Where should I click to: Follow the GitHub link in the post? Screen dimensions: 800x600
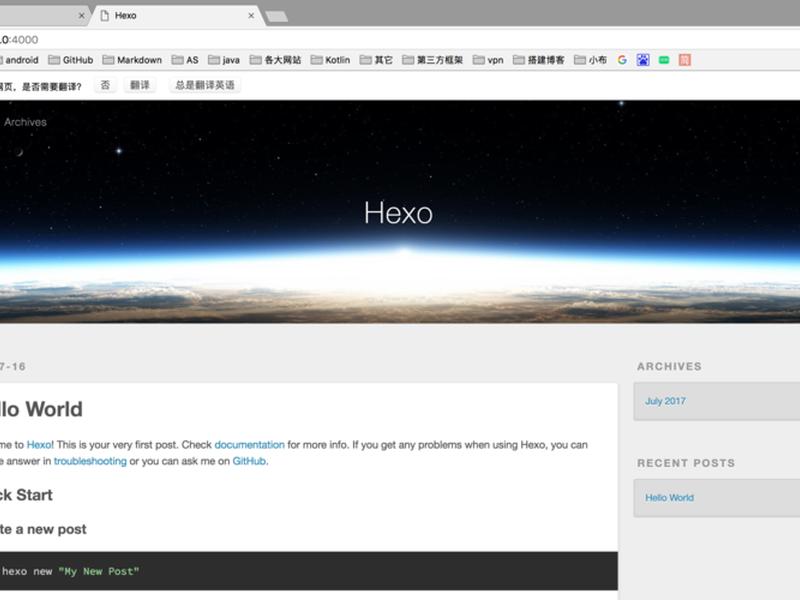pyautogui.click(x=249, y=461)
